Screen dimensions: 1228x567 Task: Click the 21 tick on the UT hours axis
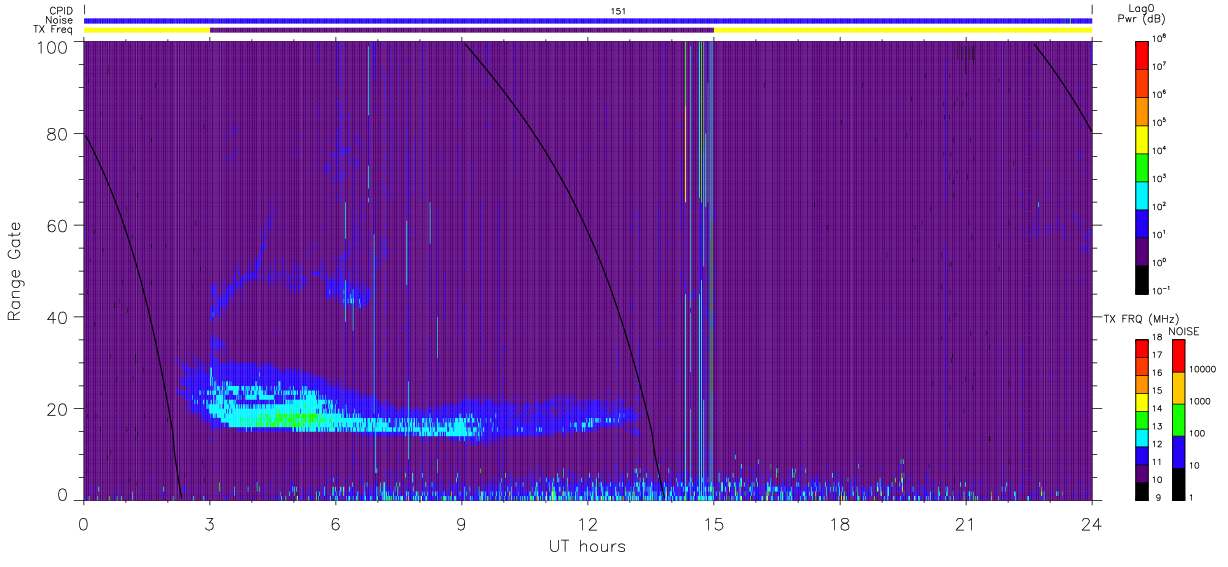(x=966, y=523)
